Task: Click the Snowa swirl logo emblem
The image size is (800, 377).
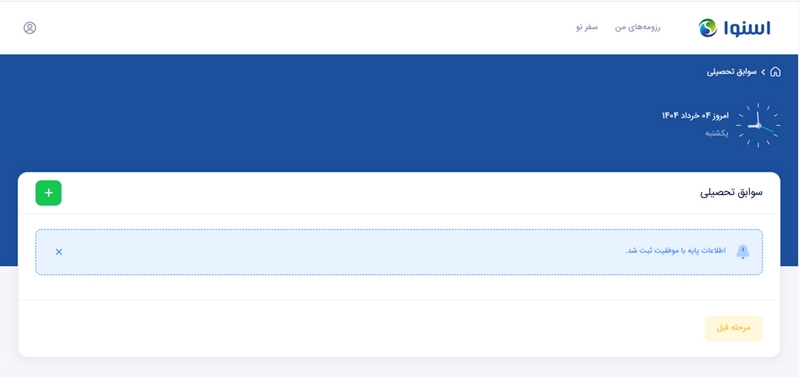Action: (x=708, y=28)
